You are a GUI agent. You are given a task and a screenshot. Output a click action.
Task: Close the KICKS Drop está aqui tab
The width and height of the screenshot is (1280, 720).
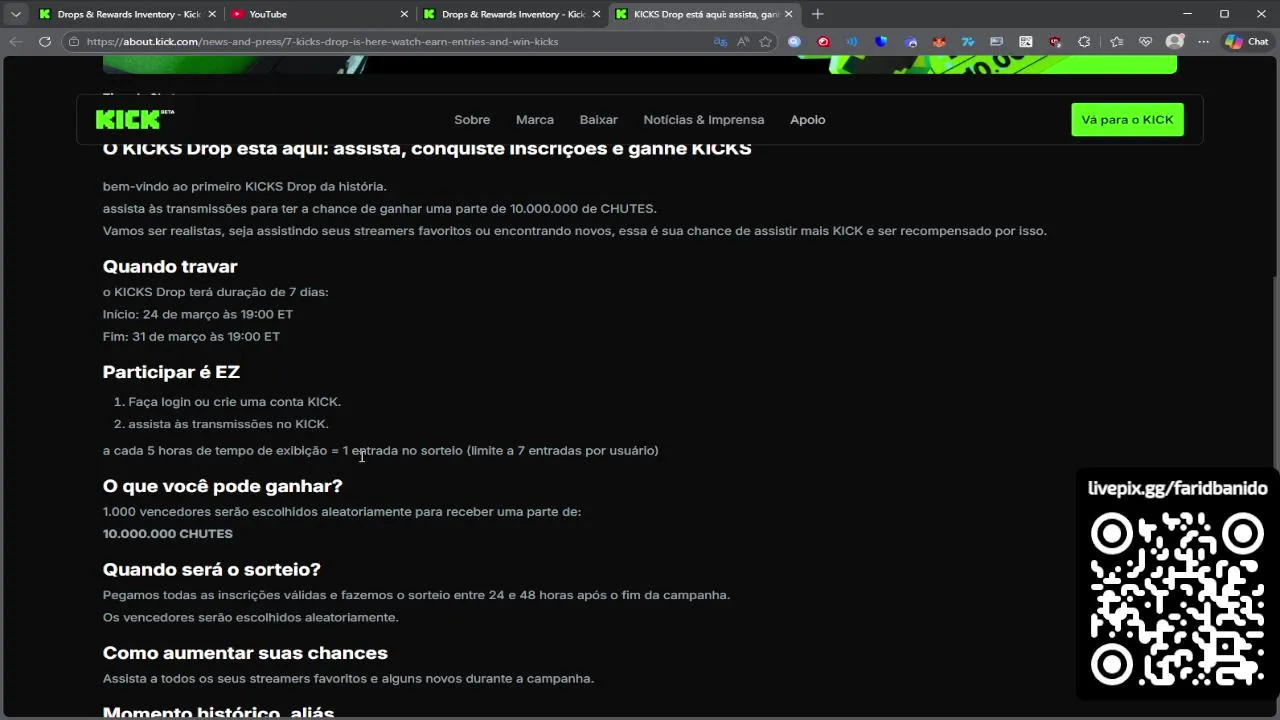tap(788, 14)
